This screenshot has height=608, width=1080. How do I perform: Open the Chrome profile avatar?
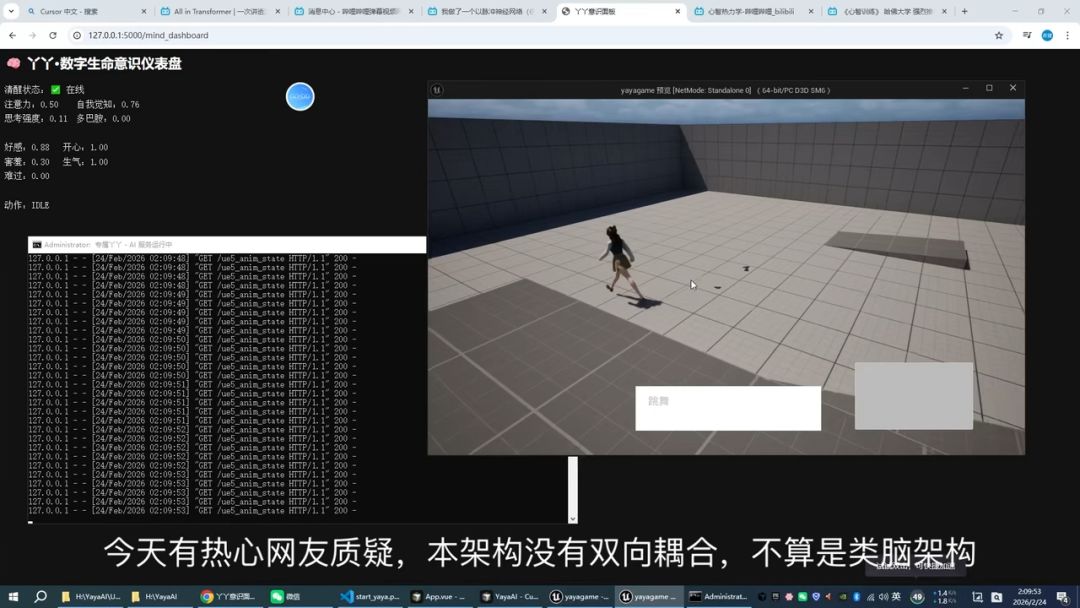(x=1047, y=35)
